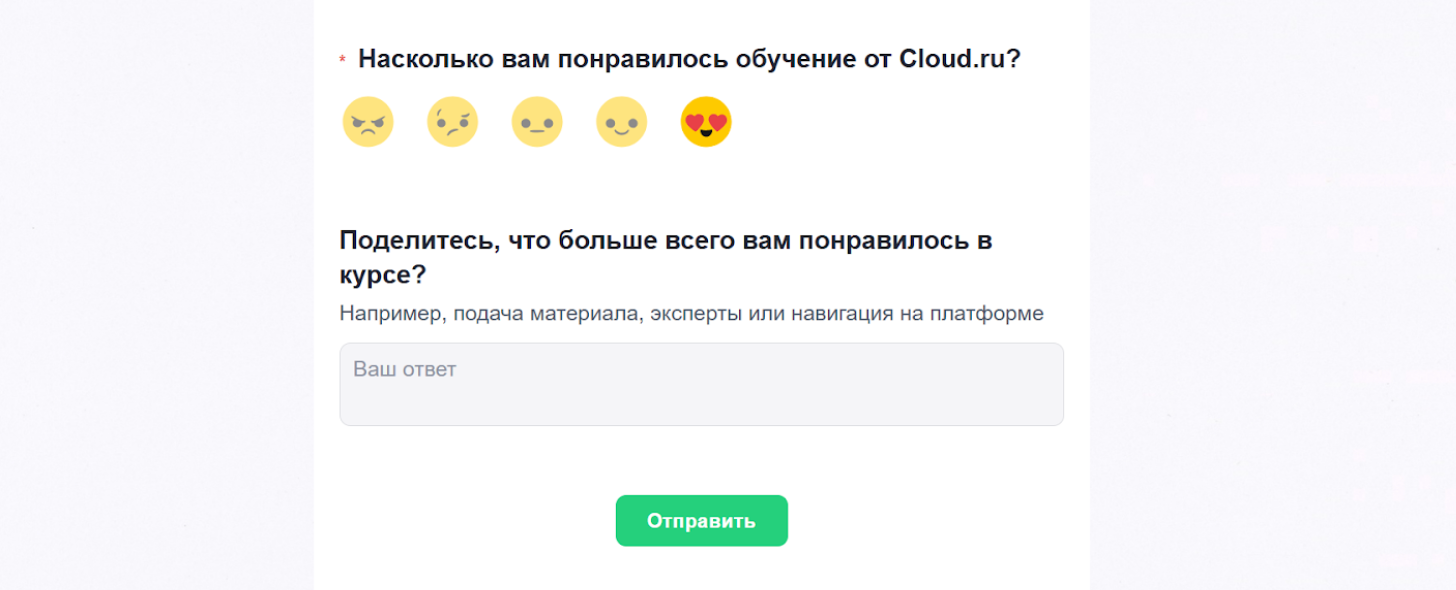Give the second-lowest rating emoji
This screenshot has width=1456, height=590.
[x=452, y=123]
